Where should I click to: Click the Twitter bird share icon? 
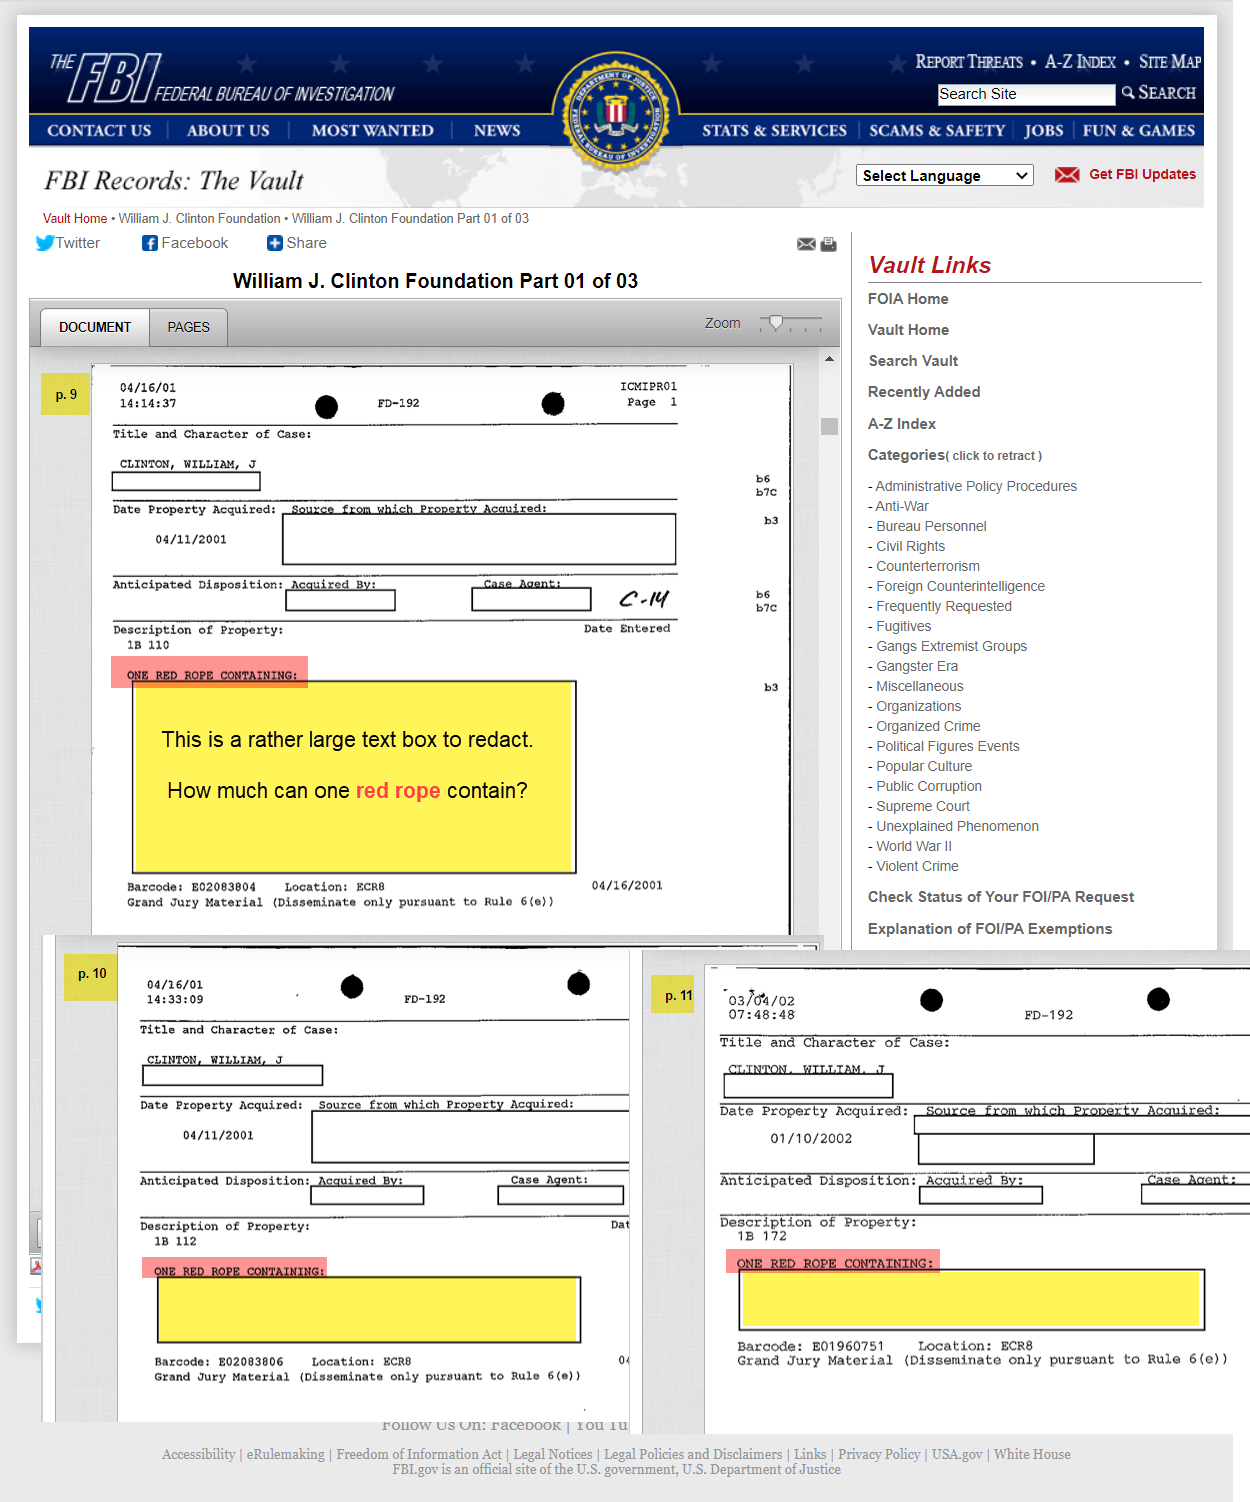45,243
